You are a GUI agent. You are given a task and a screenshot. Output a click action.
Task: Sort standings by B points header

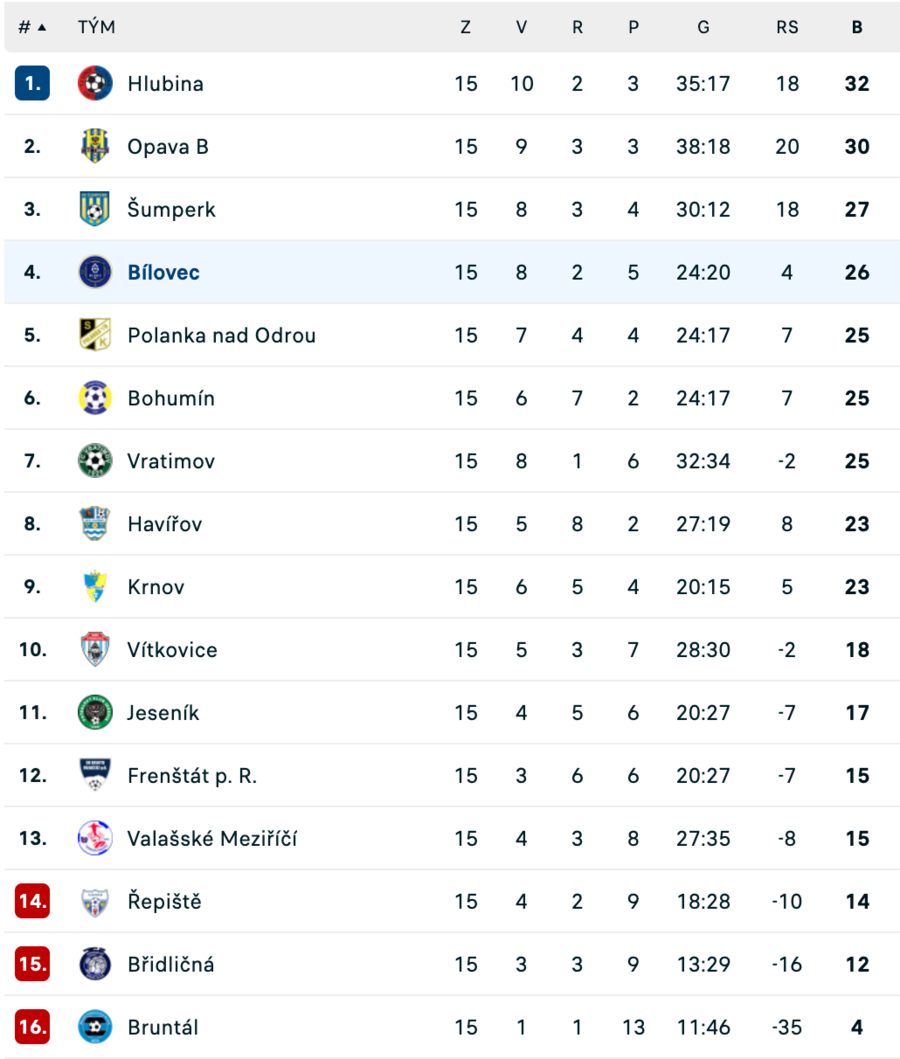click(x=857, y=27)
